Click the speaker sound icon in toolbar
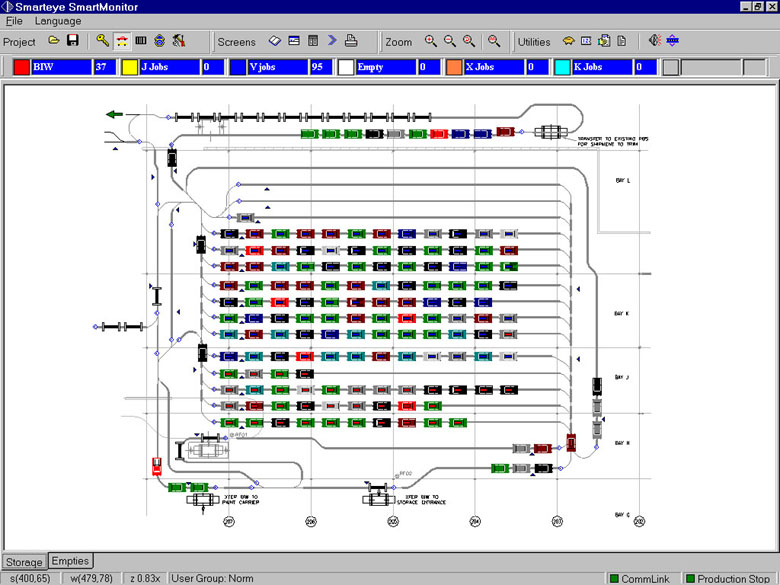This screenshot has height=585, width=780. click(x=654, y=41)
